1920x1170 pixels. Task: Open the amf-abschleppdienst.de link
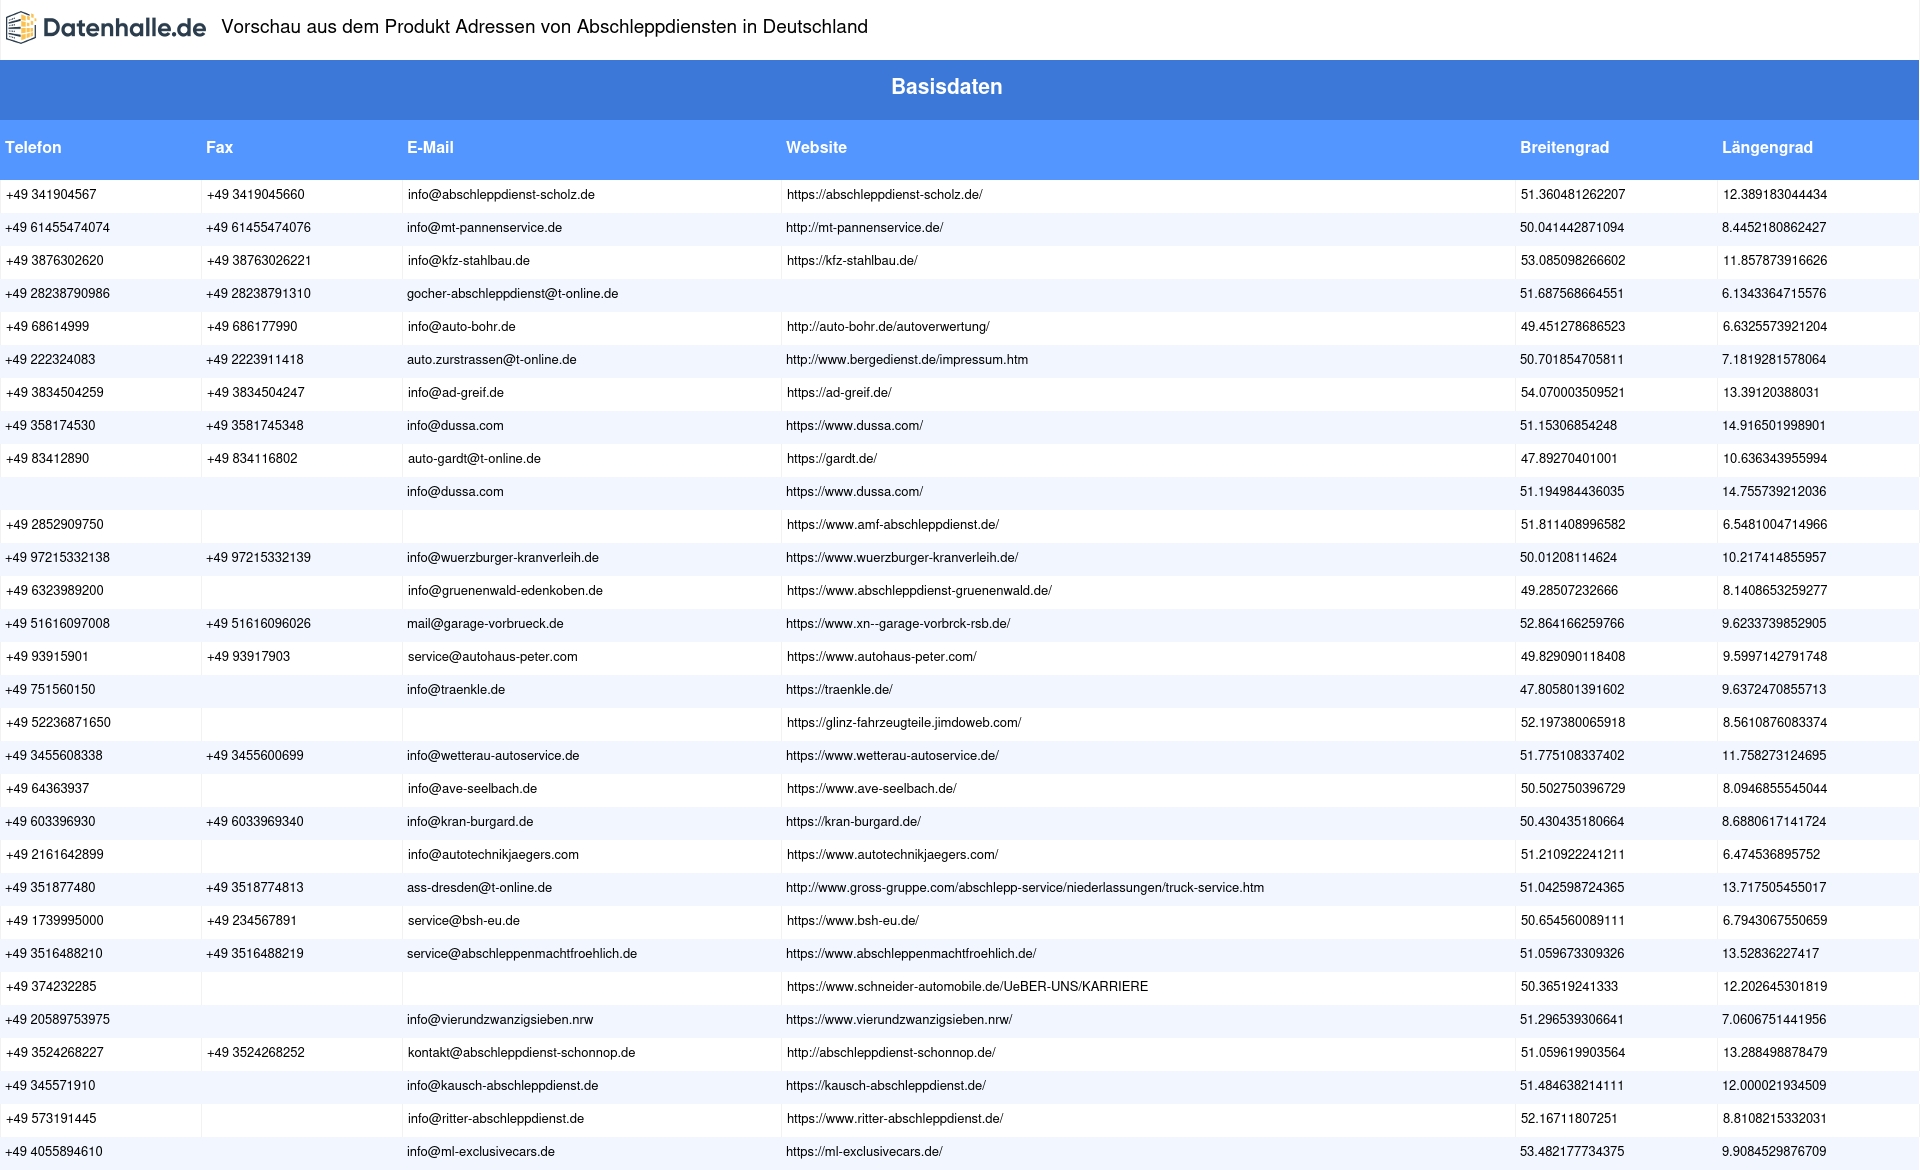[x=893, y=525]
